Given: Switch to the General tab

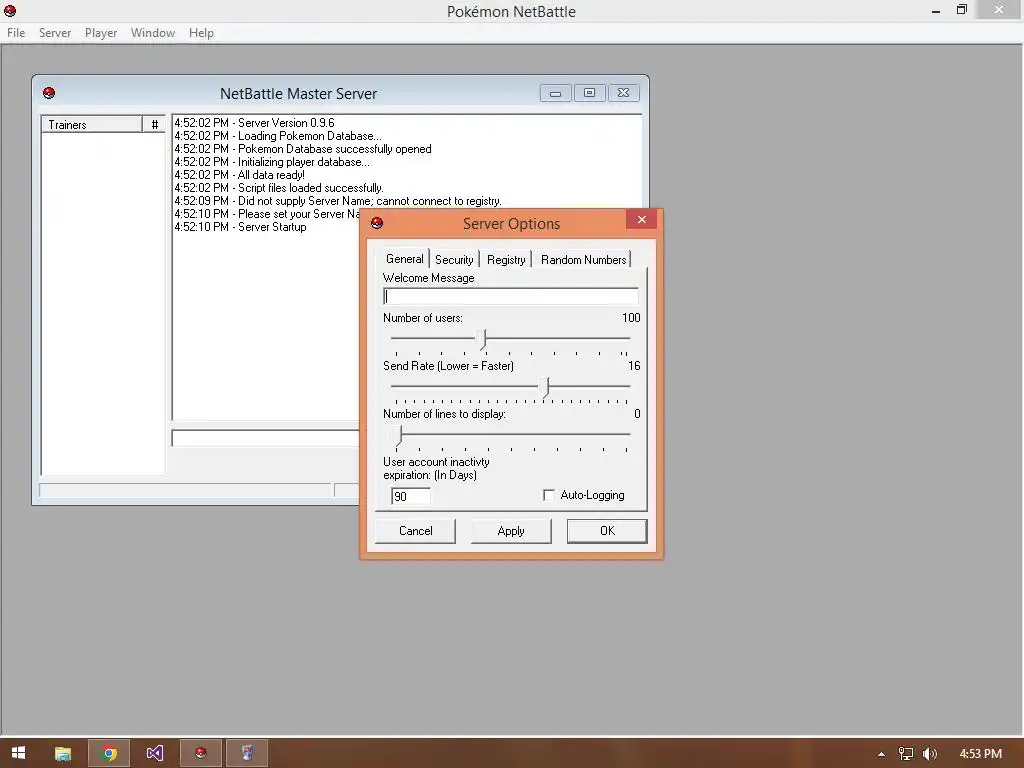Looking at the screenshot, I should pos(404,259).
